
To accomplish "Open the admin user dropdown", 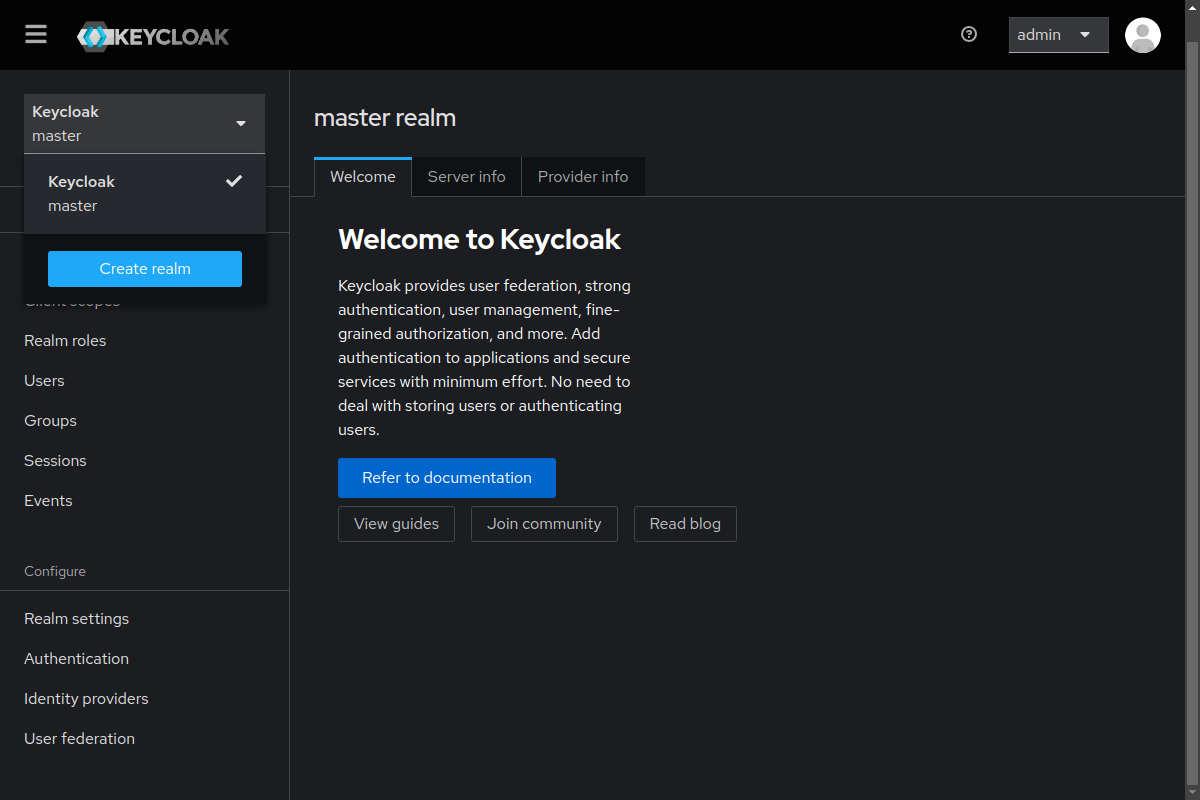I will [1058, 35].
